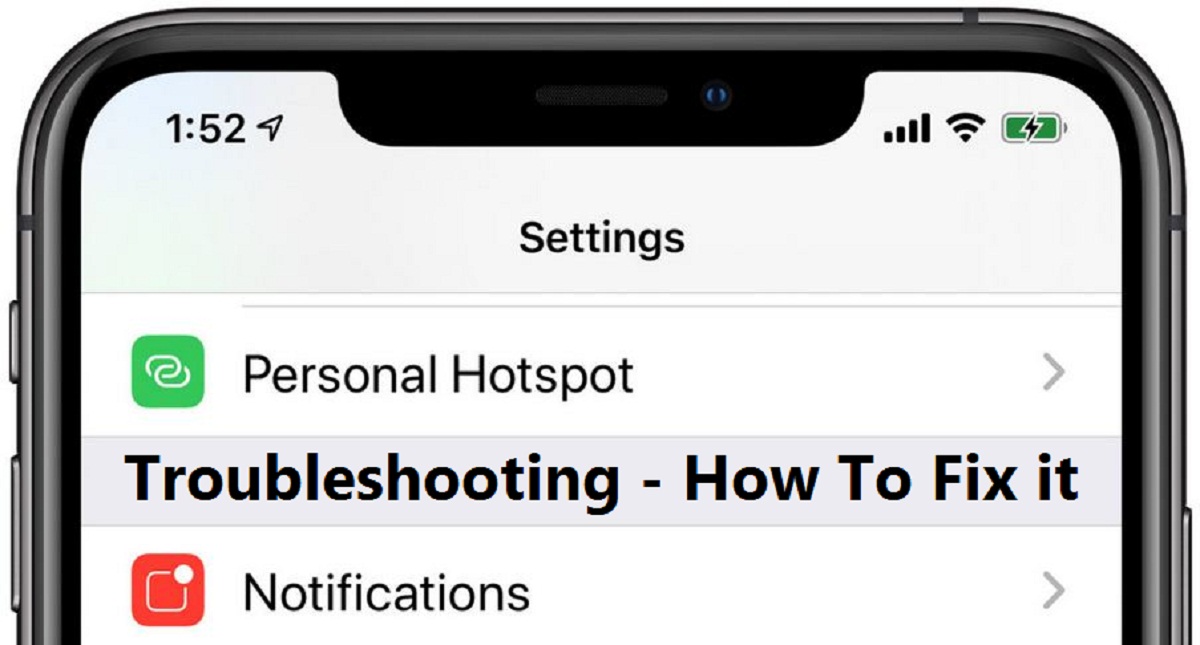The height and width of the screenshot is (645, 1200).
Task: Open the Notifications settings label
Action: point(386,593)
